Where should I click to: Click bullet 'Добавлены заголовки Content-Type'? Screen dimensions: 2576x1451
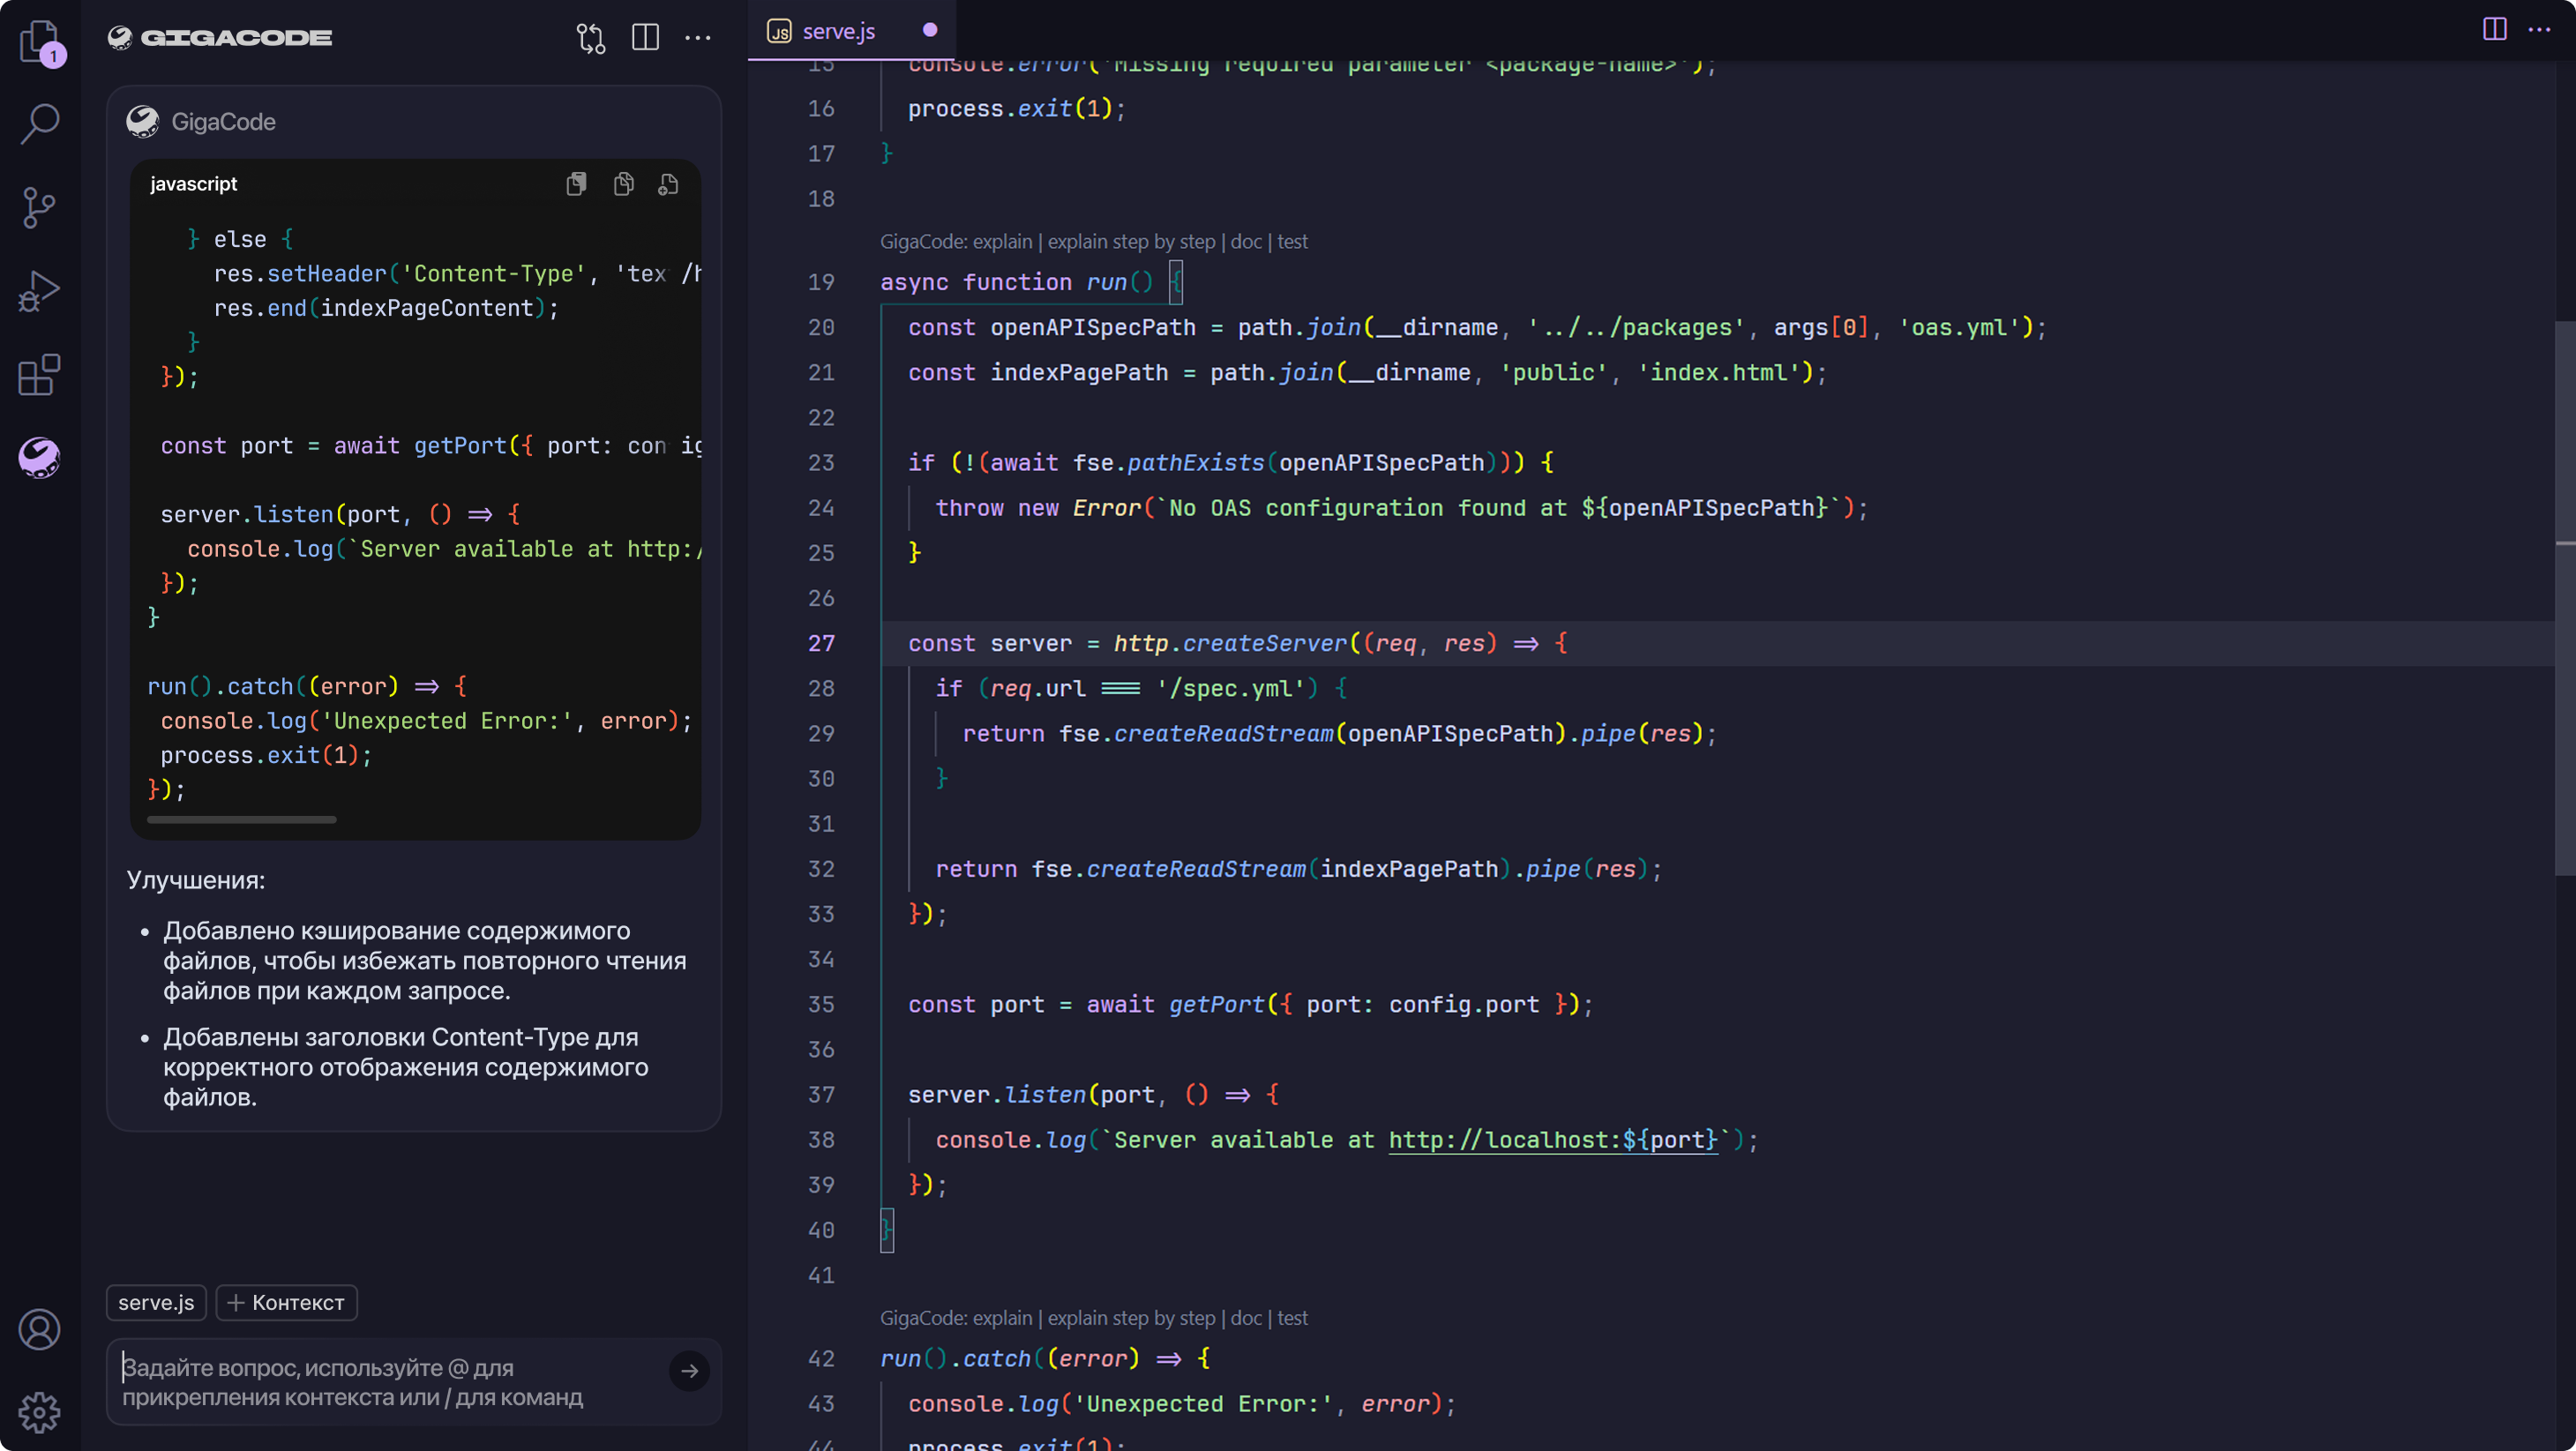click(x=405, y=1067)
